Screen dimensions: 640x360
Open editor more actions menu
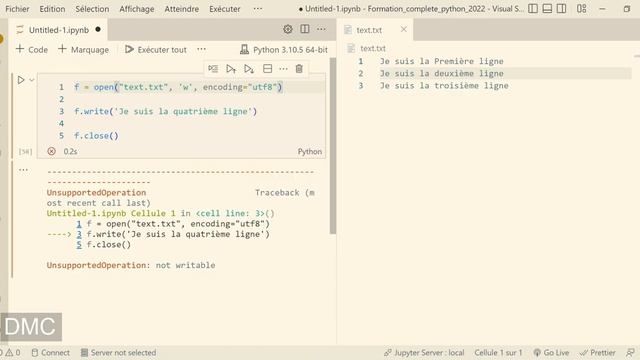[x=321, y=29]
